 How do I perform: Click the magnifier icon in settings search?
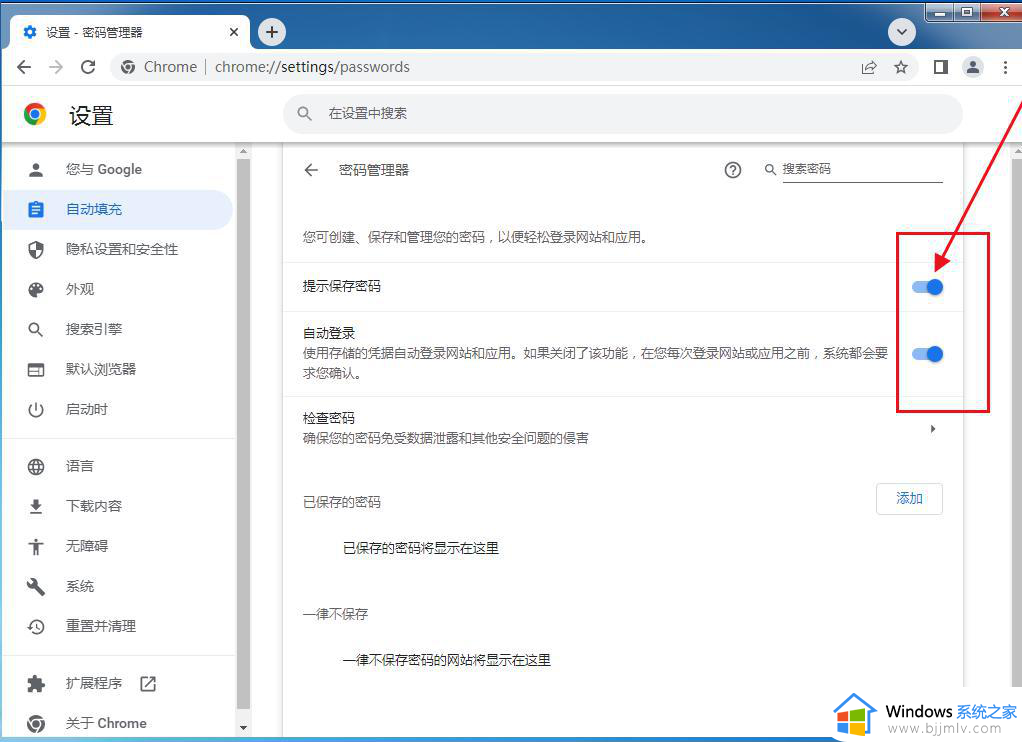point(304,113)
